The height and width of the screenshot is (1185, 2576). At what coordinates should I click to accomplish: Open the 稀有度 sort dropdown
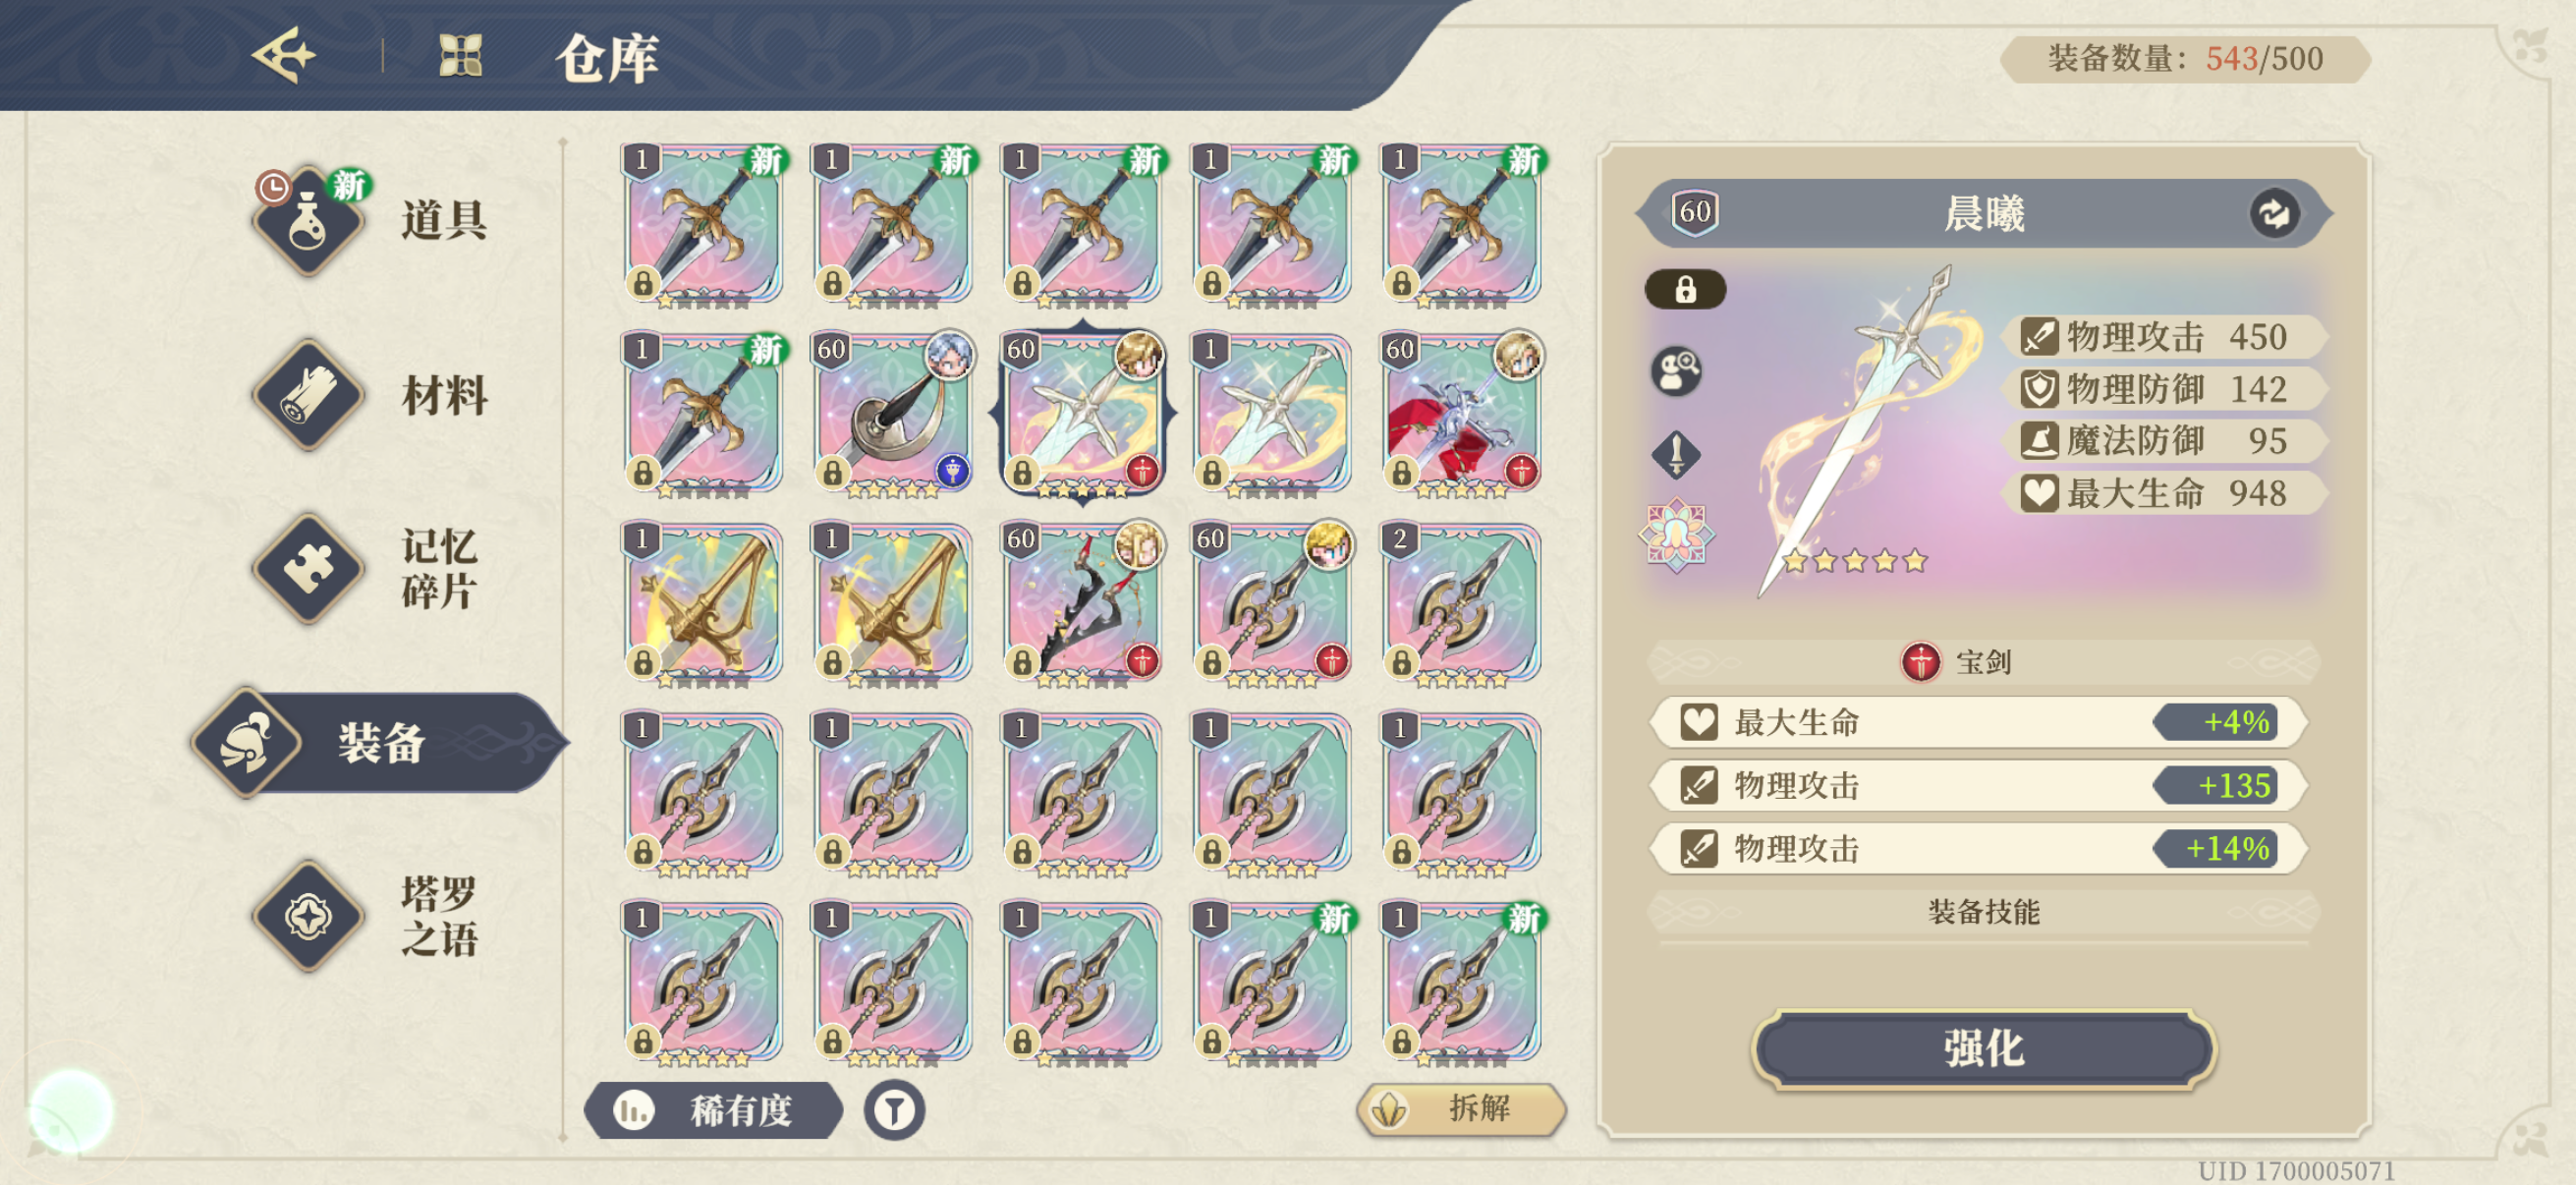(x=713, y=1109)
